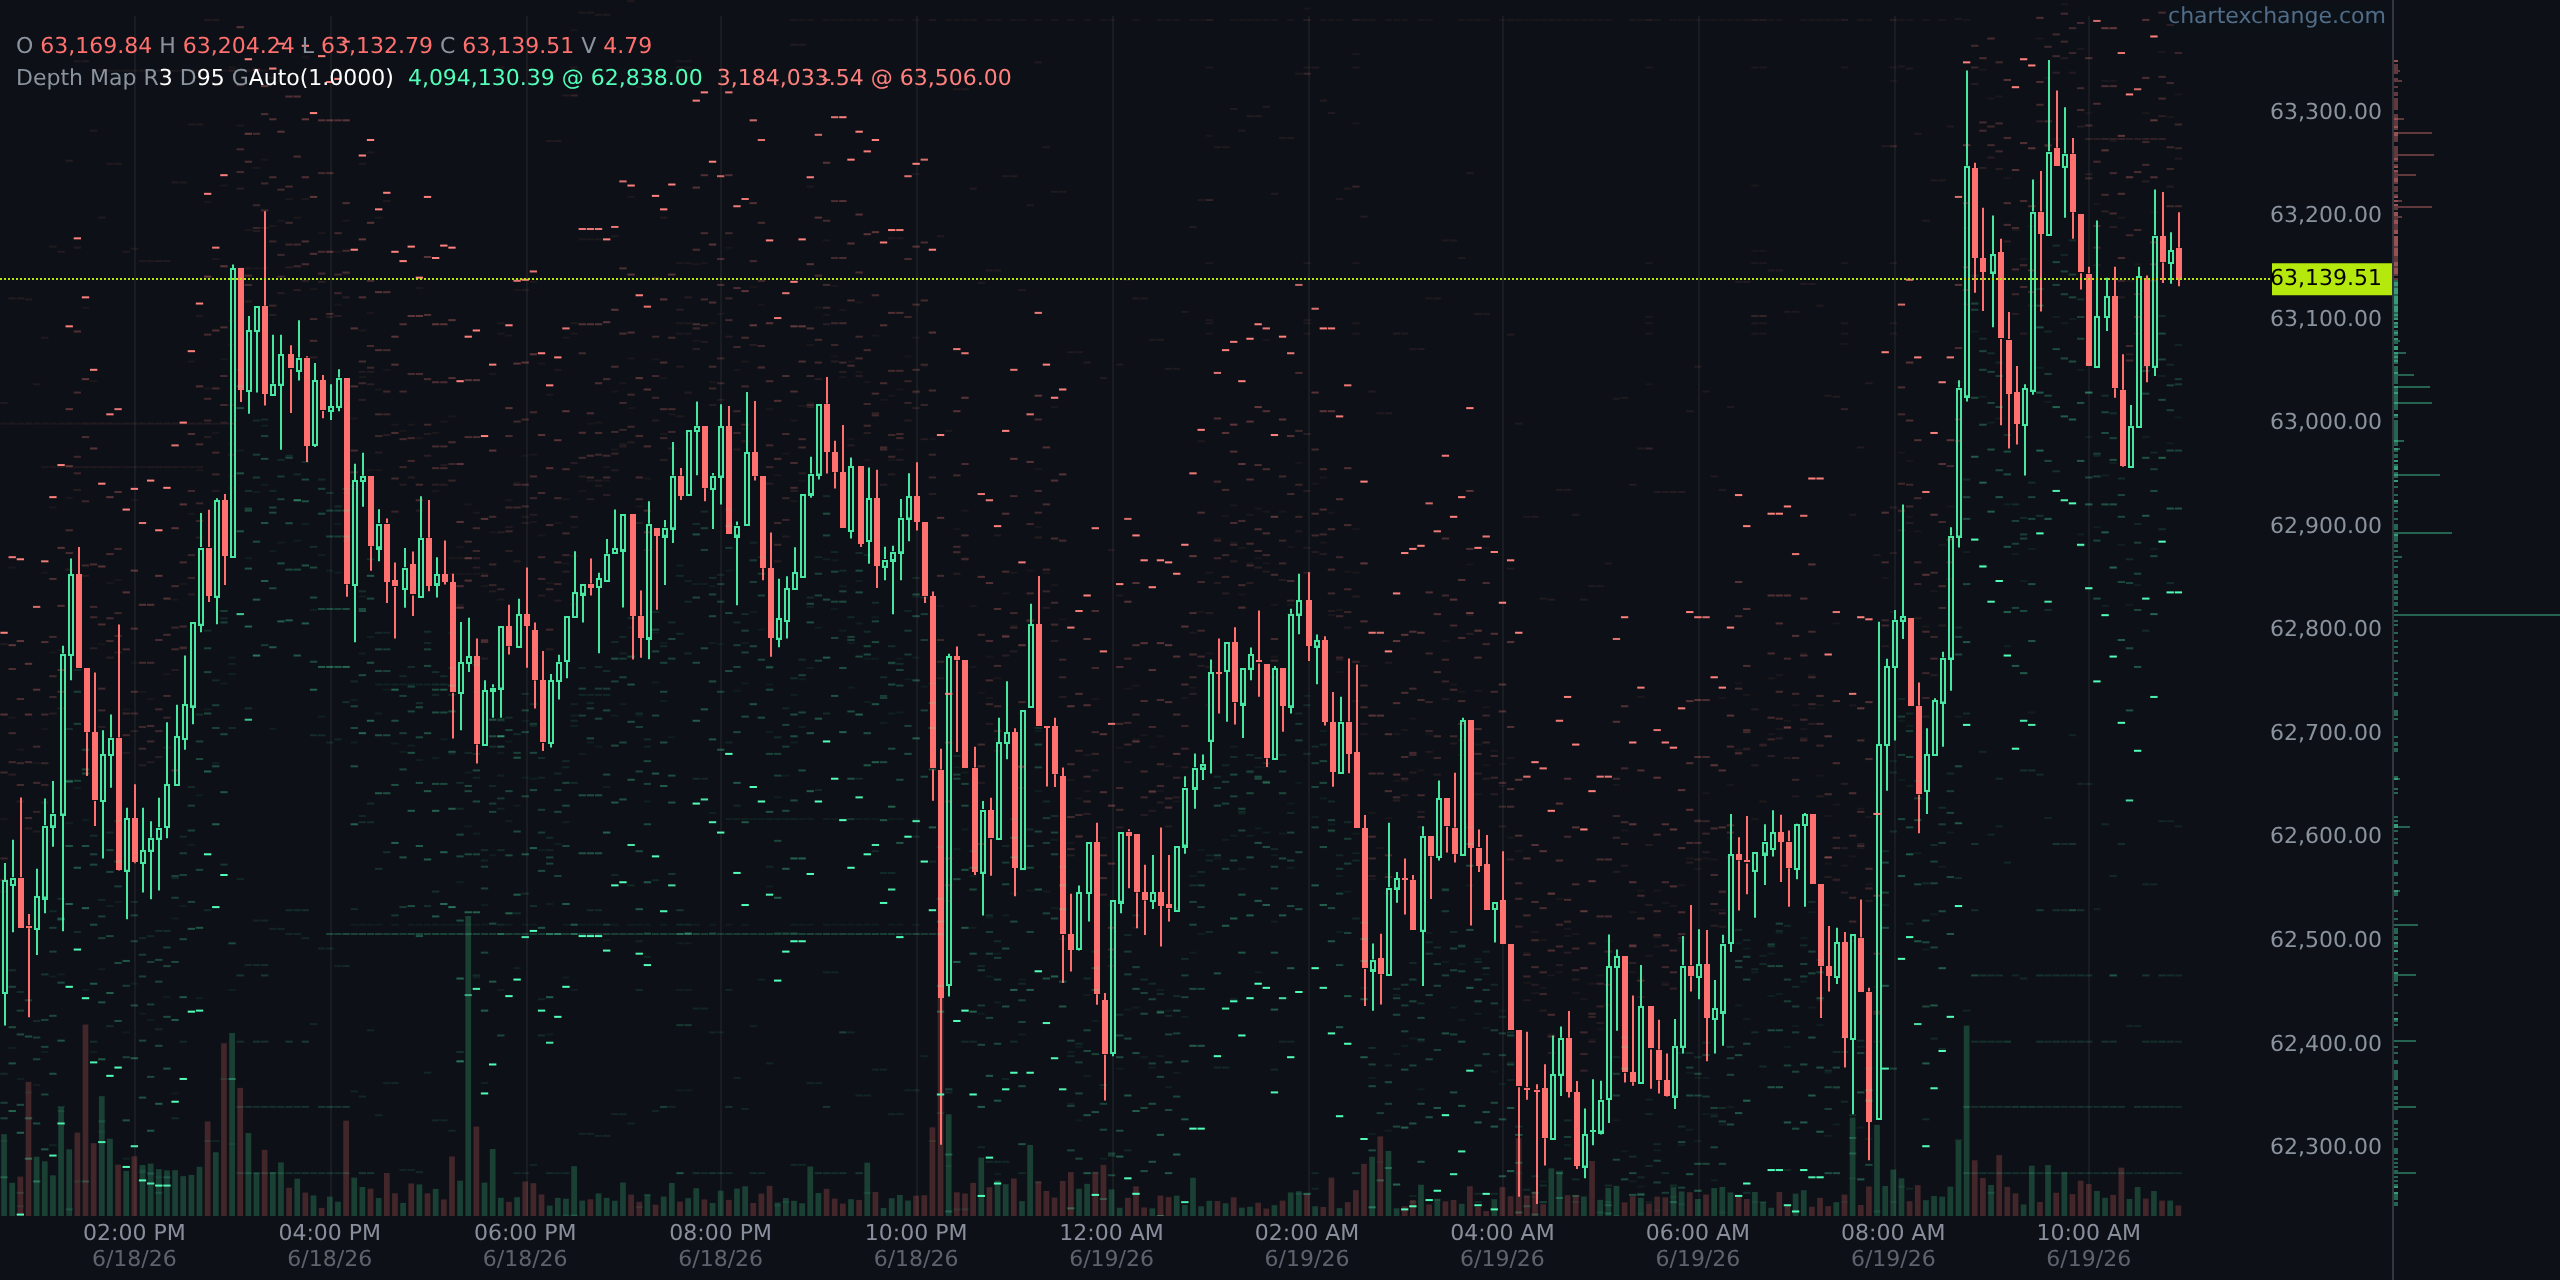Screen dimensions: 2560x1280
Task: Click the open price O 63,169.84
Action: click(x=84, y=46)
